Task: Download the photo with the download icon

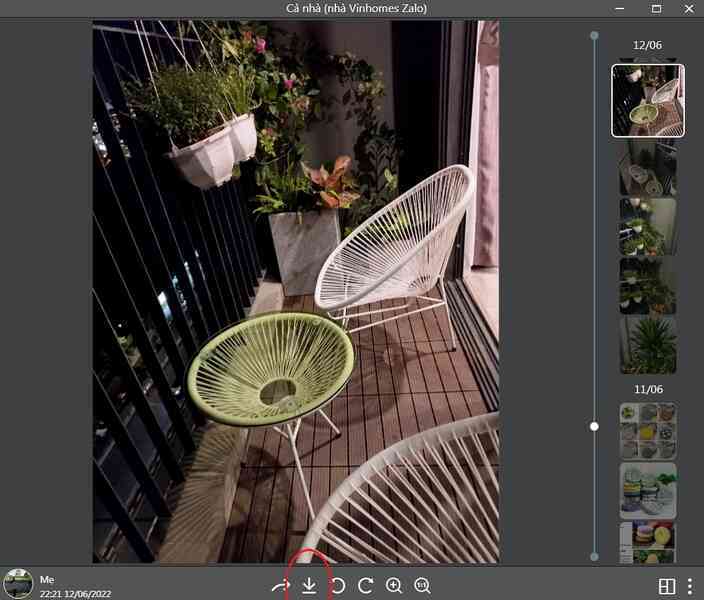Action: tap(309, 586)
